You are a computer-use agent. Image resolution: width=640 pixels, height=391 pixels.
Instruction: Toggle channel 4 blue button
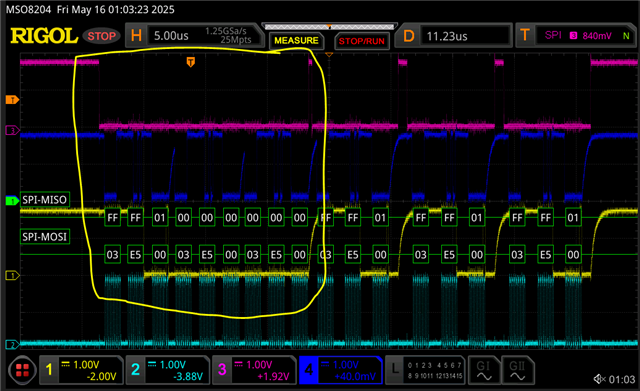tap(309, 370)
